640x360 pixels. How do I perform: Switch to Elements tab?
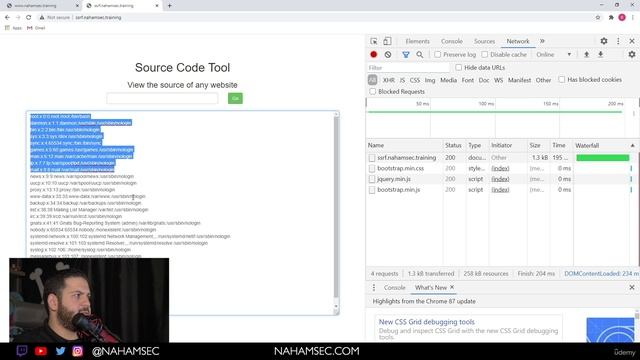(418, 41)
